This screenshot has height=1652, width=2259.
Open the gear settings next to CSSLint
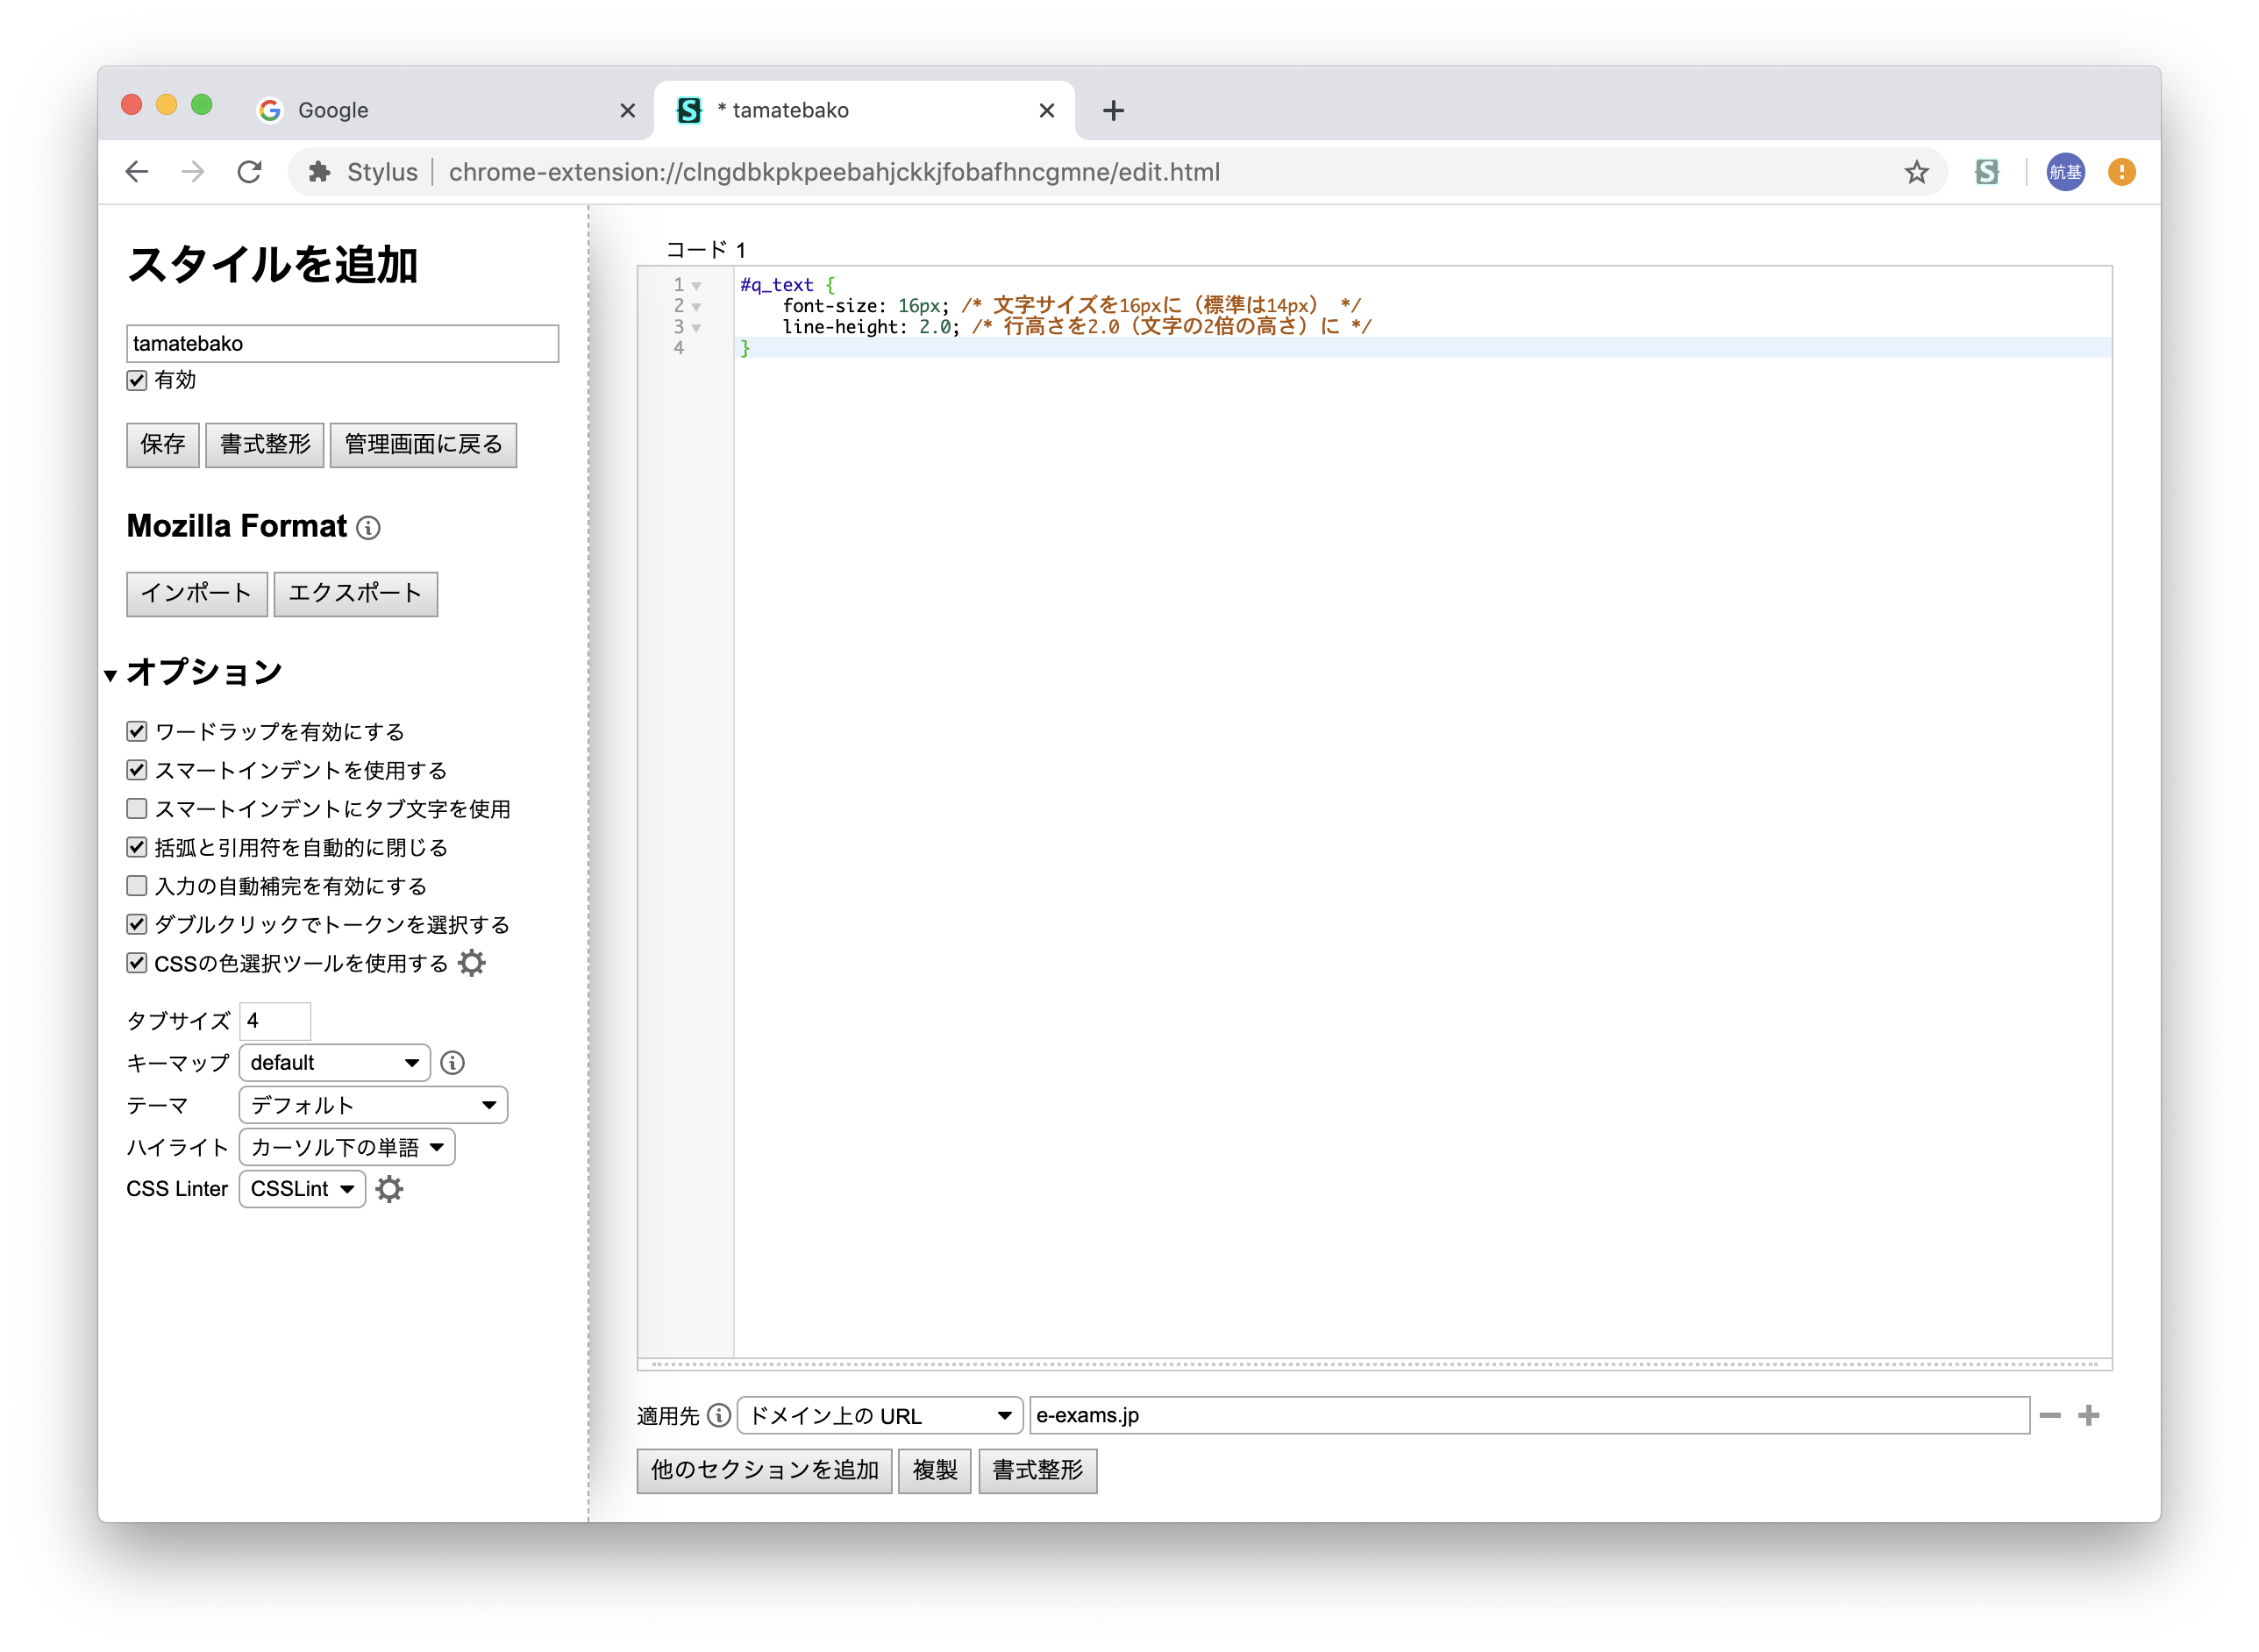pyautogui.click(x=389, y=1188)
